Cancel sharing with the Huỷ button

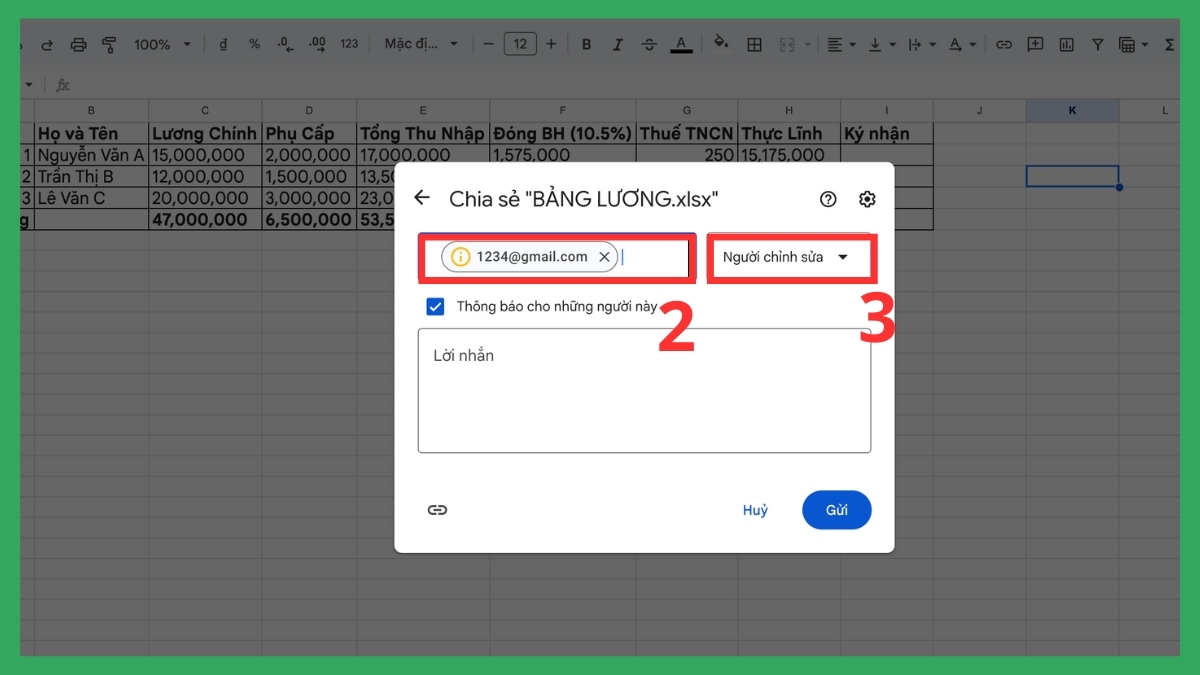pos(756,510)
